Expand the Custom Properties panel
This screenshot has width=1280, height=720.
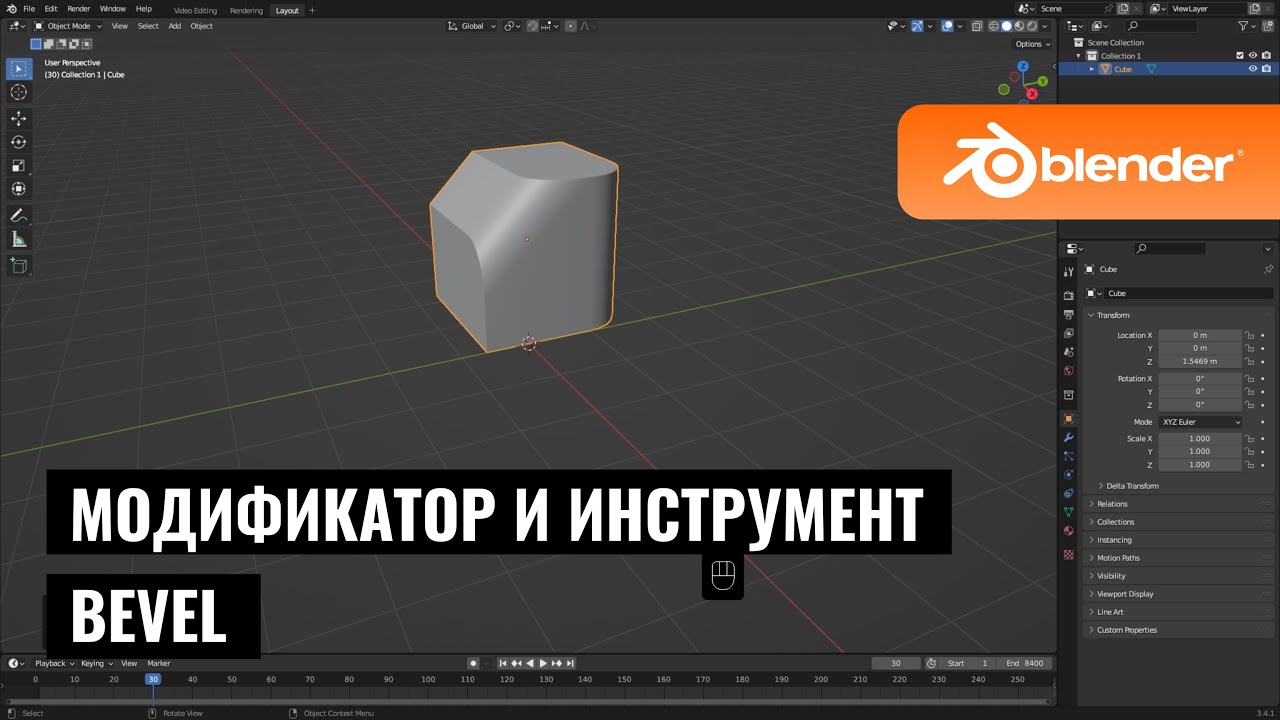(1126, 630)
